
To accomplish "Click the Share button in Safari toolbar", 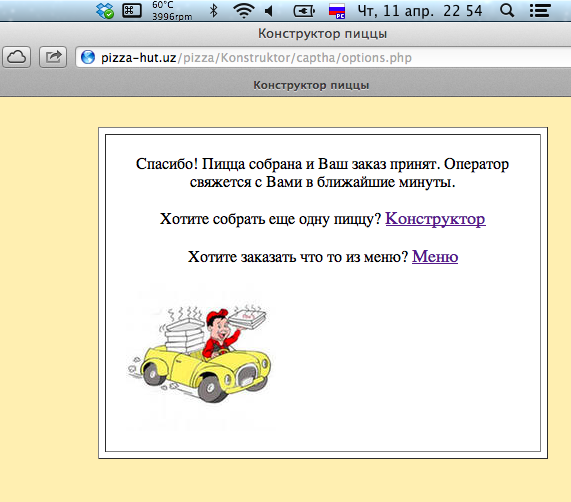I will [x=53, y=57].
